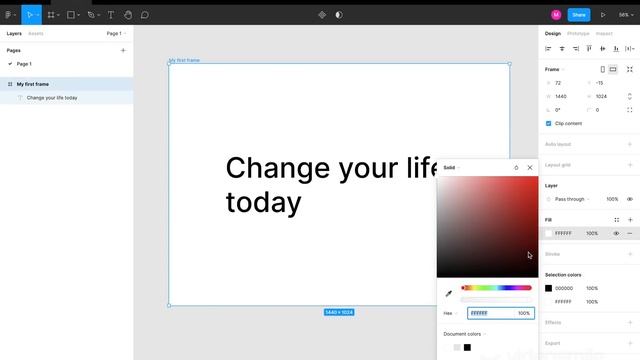This screenshot has height=360, width=640.
Task: Click the 000000 selection color swatch
Action: coord(549,288)
